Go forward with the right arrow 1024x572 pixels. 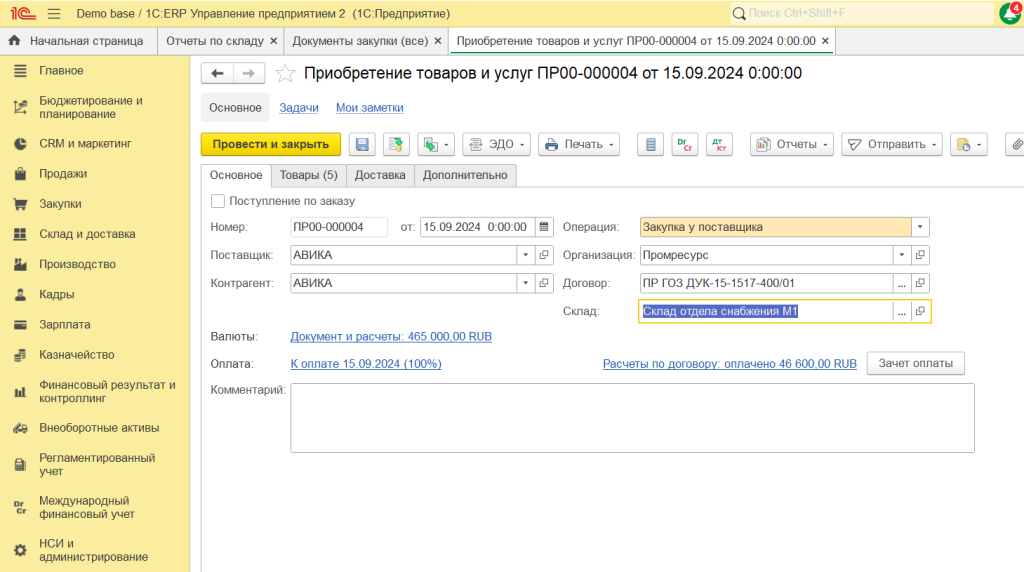point(249,73)
